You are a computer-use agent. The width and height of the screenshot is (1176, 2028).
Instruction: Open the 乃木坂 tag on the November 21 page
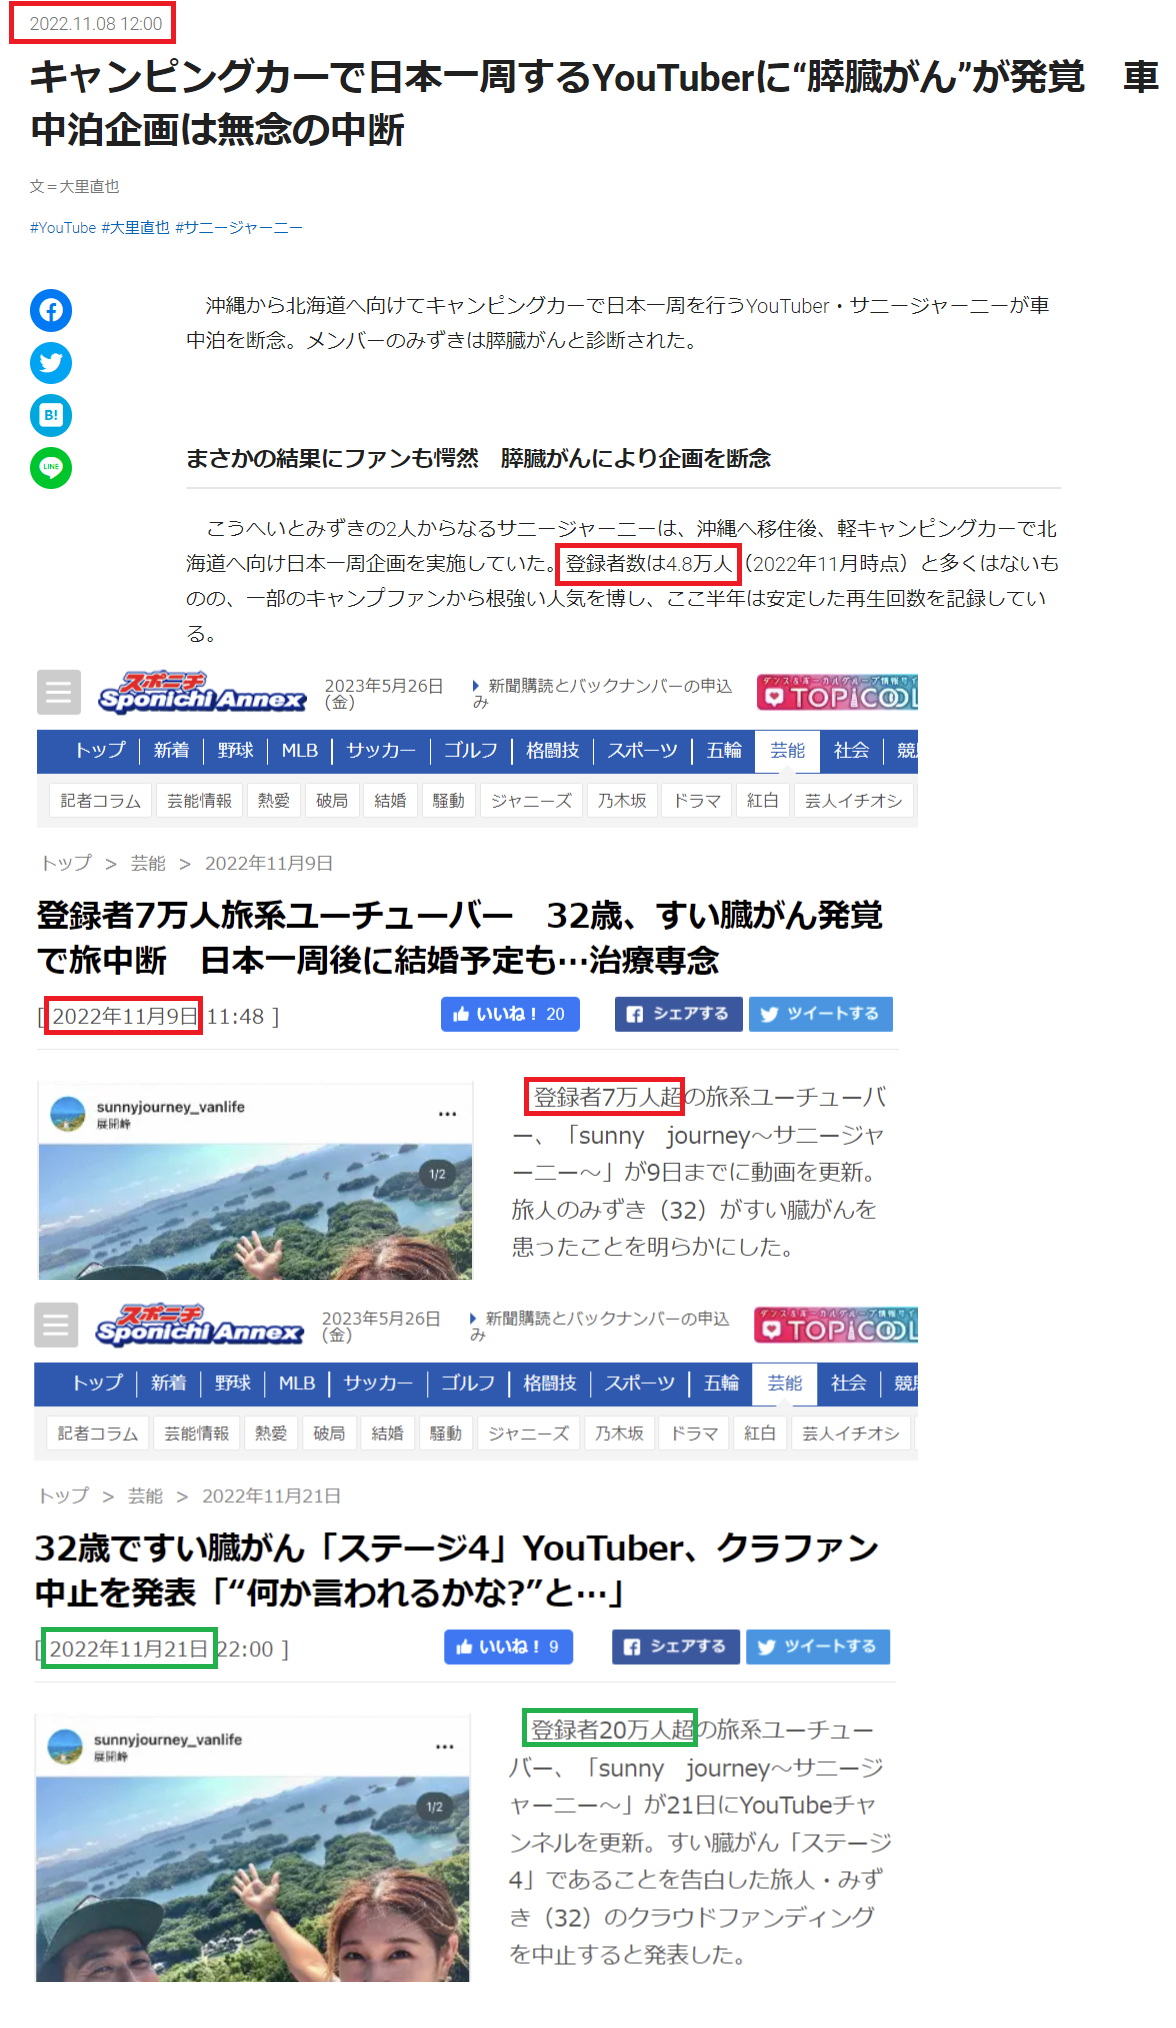tap(619, 1434)
